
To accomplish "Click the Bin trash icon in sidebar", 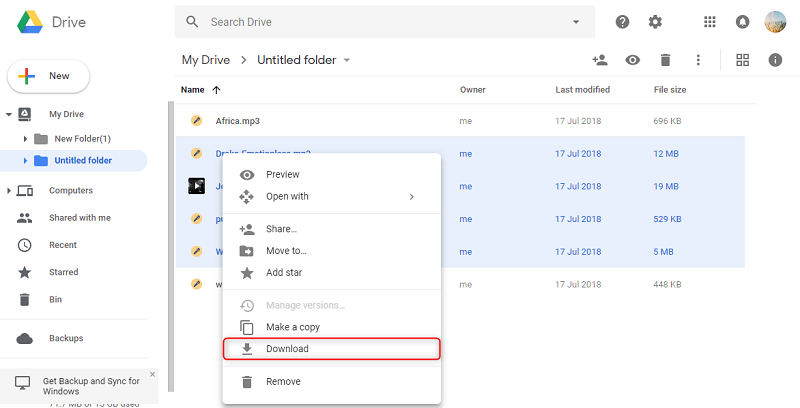I will pyautogui.click(x=24, y=299).
